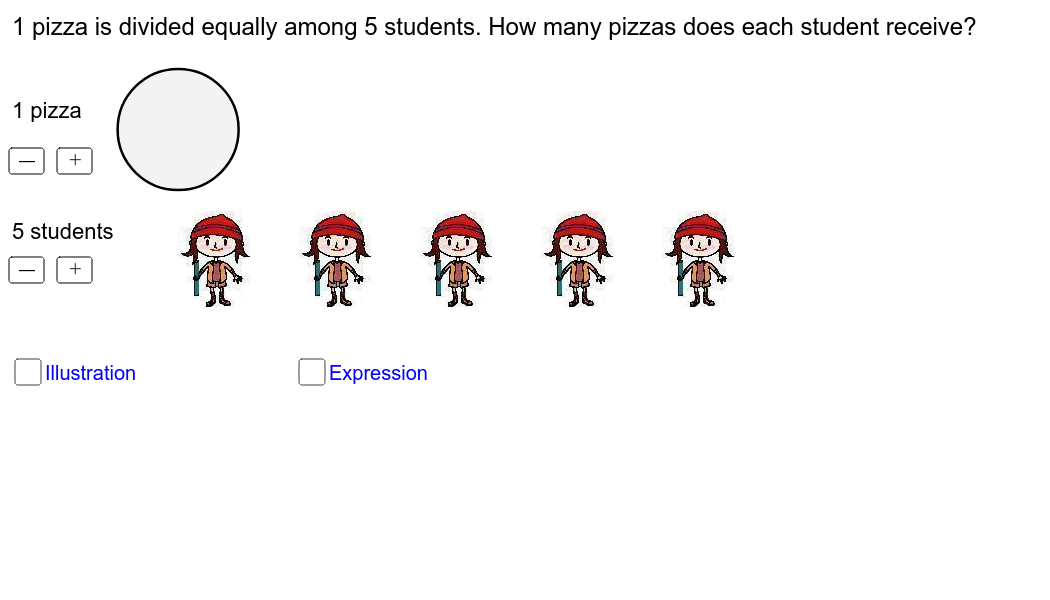The width and height of the screenshot is (1050, 600).
Task: Enable the Illustration checkbox
Action: click(x=28, y=372)
